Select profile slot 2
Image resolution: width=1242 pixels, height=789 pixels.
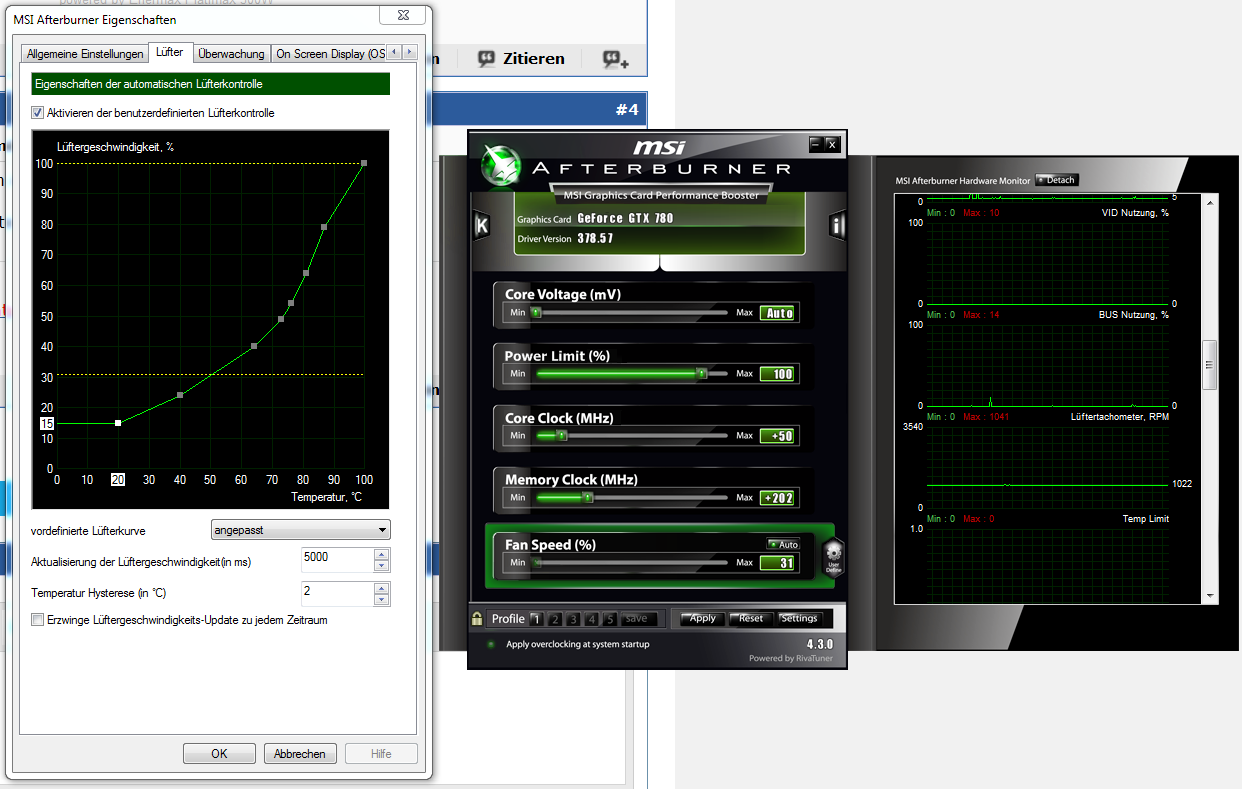[x=554, y=619]
